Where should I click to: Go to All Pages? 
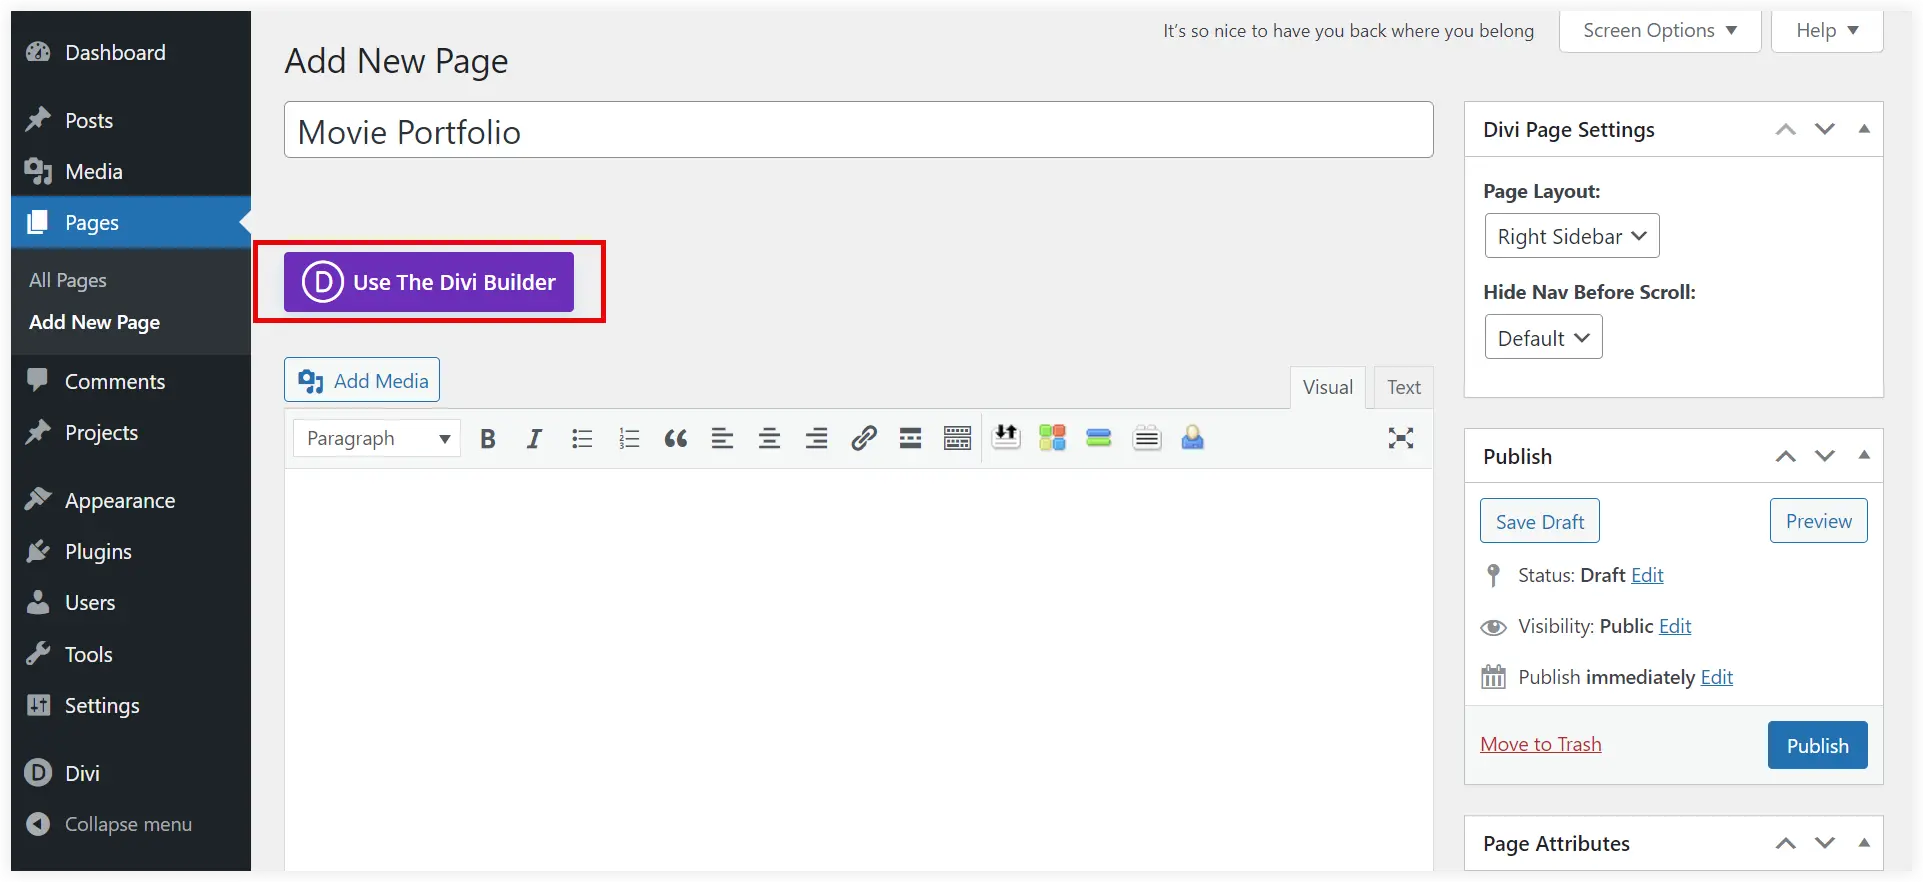click(x=68, y=281)
